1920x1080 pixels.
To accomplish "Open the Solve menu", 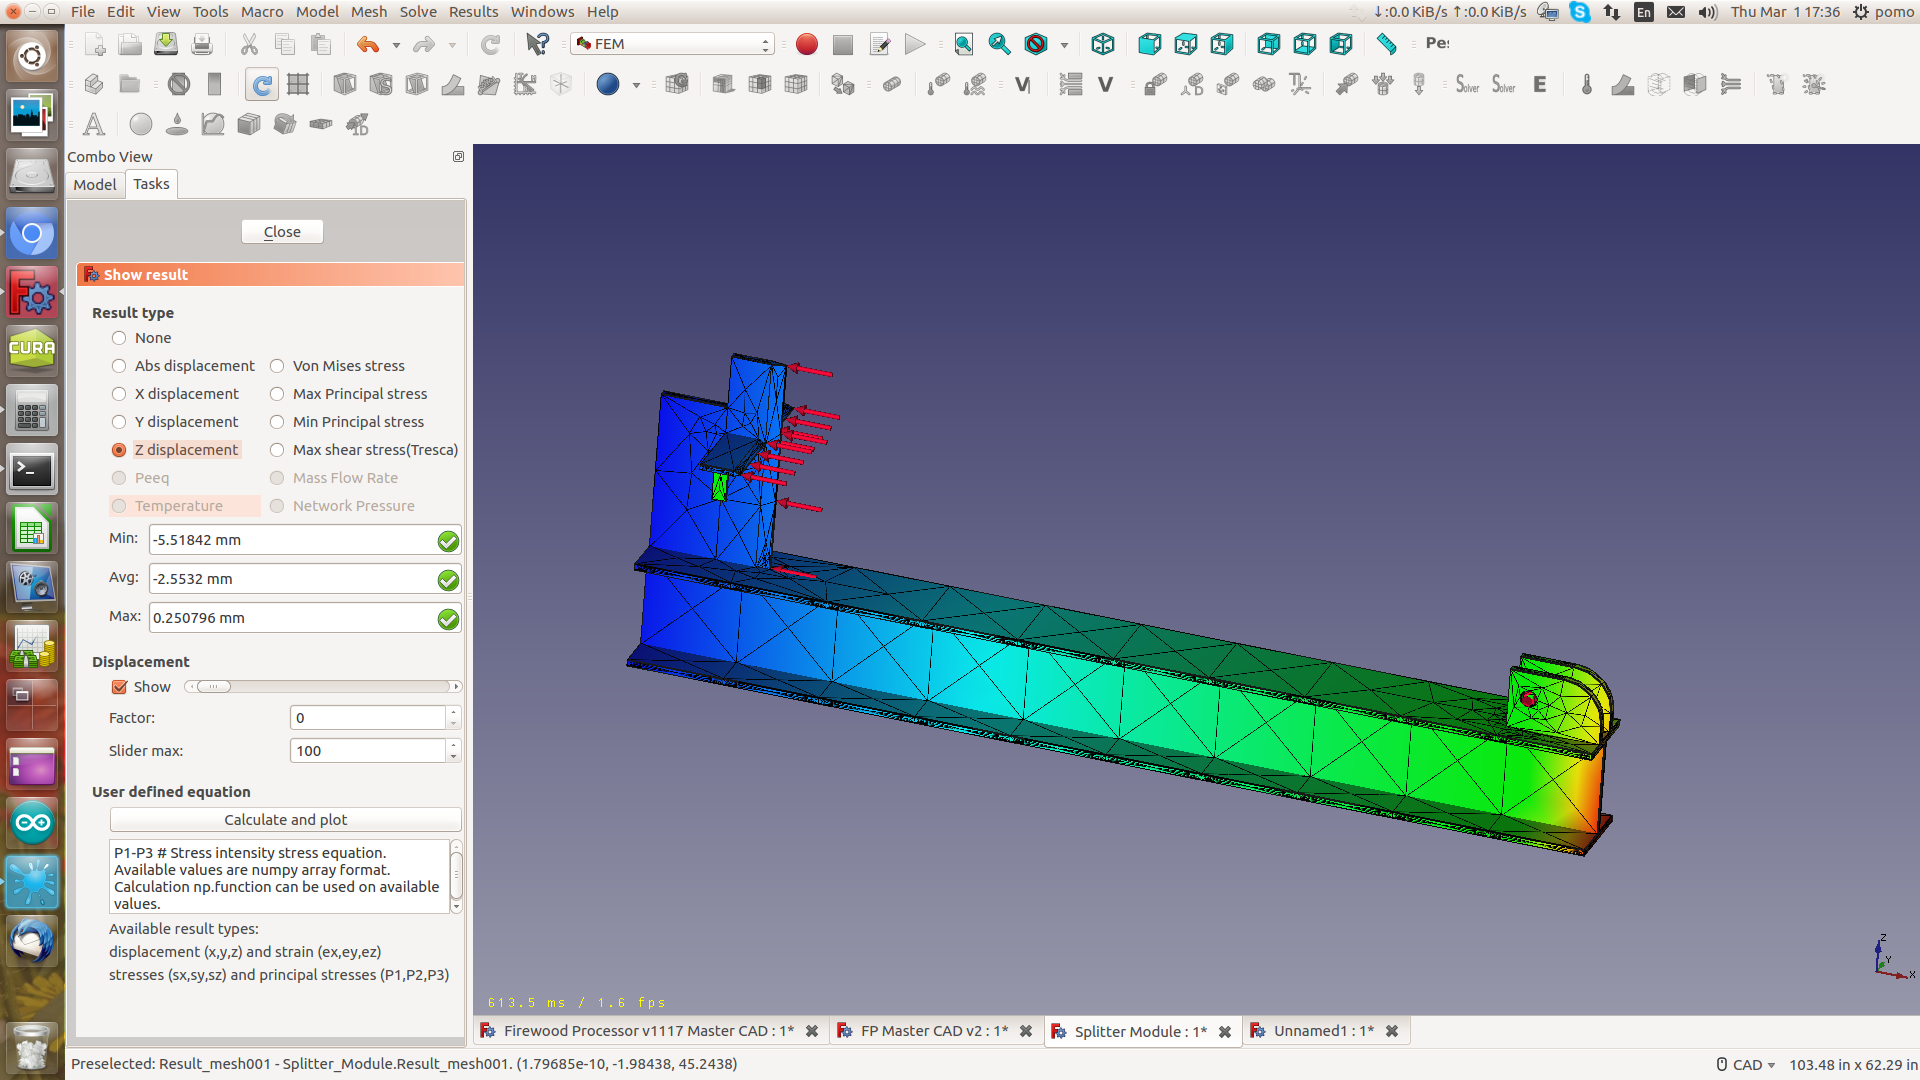I will [418, 12].
